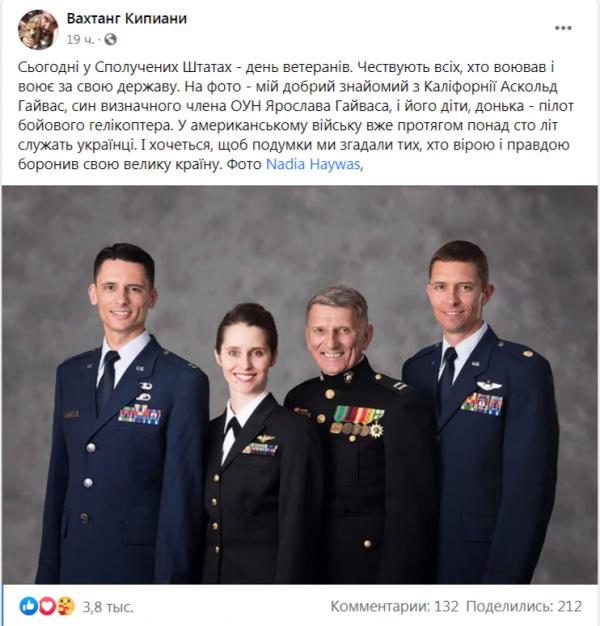Open Комментарии: 132 comments list
Viewport: 600px width, 626px height.
pyautogui.click(x=394, y=606)
